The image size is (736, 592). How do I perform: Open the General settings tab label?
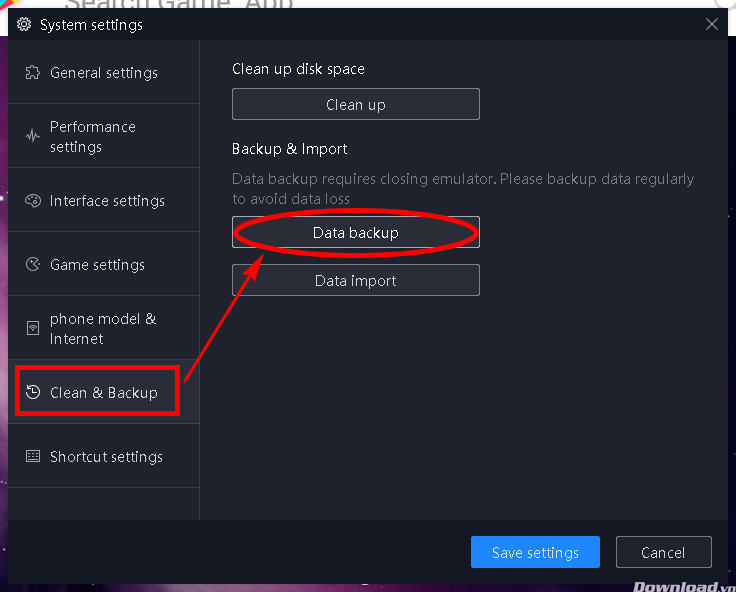104,73
